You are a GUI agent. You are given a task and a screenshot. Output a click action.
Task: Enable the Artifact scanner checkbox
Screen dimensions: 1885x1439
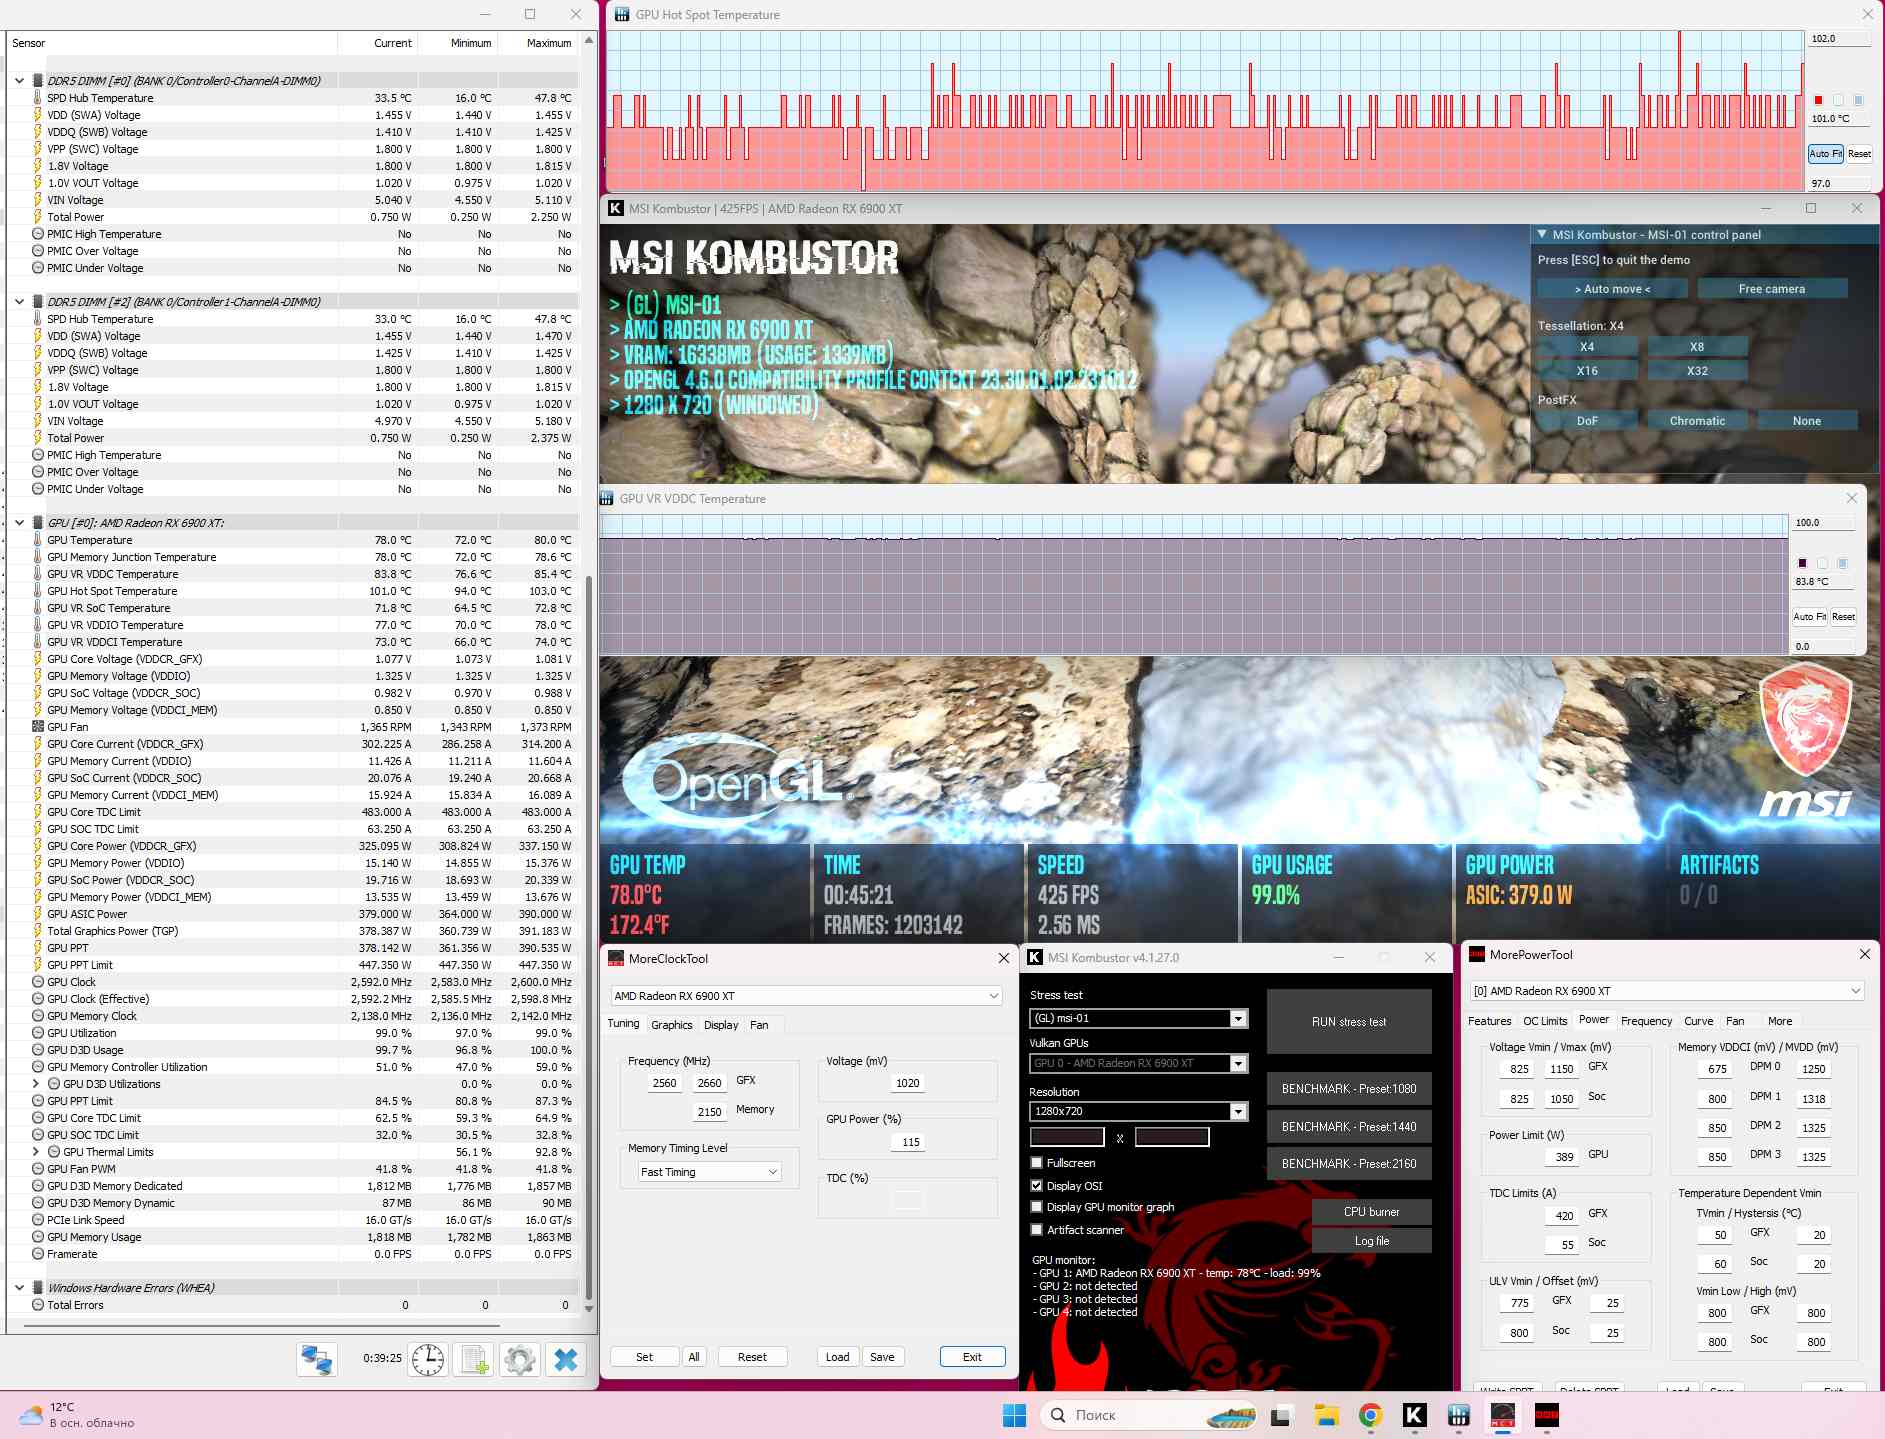coord(1037,1230)
